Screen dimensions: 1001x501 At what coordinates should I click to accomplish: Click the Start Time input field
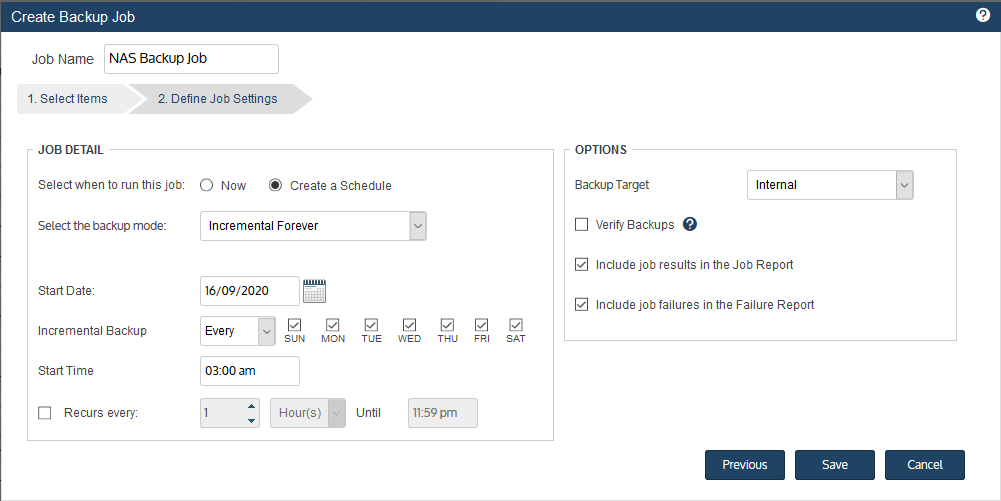[250, 371]
